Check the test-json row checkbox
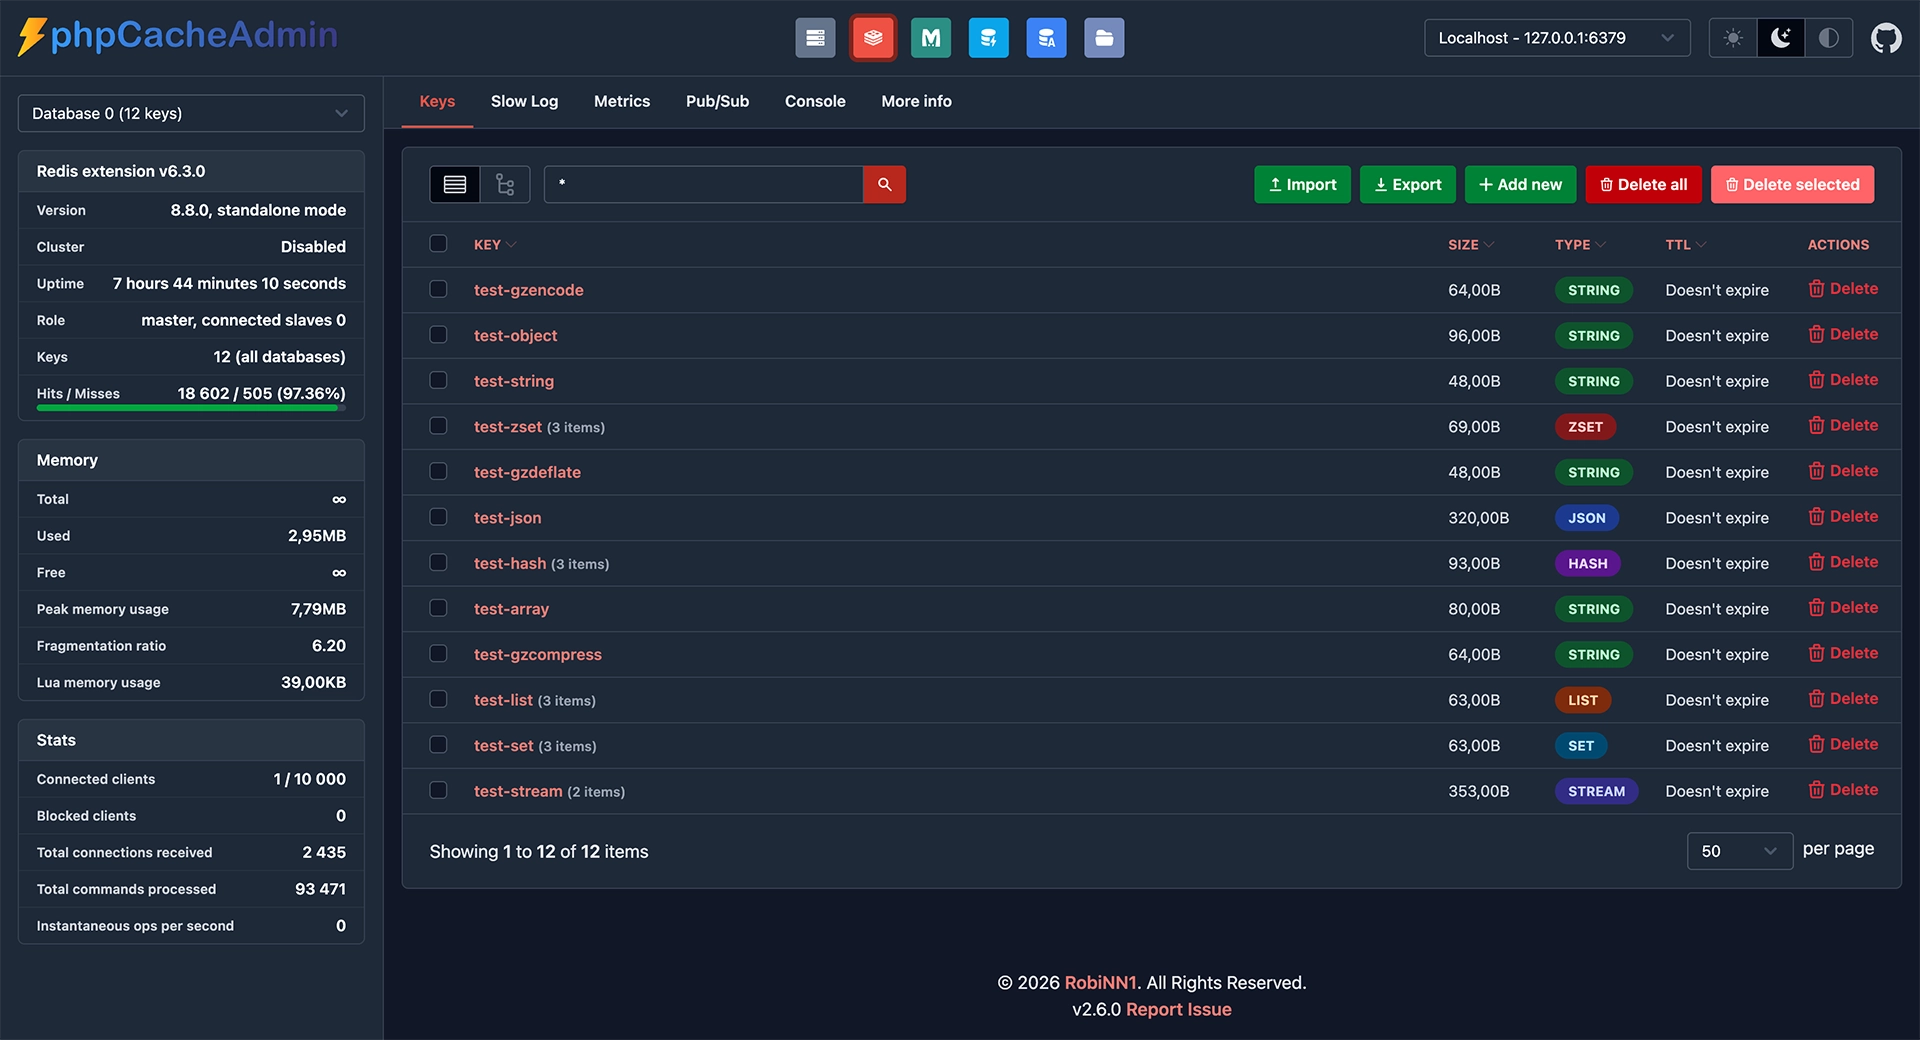1920x1040 pixels. click(438, 517)
